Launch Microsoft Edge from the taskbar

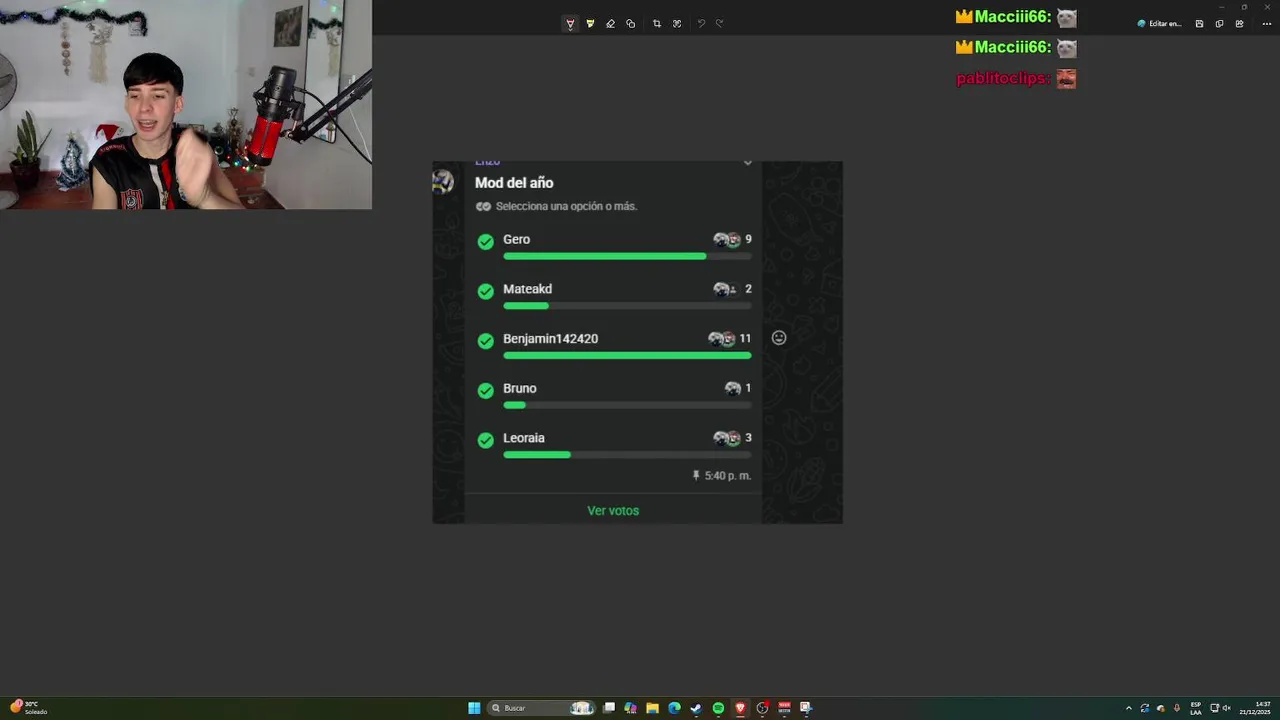click(674, 708)
